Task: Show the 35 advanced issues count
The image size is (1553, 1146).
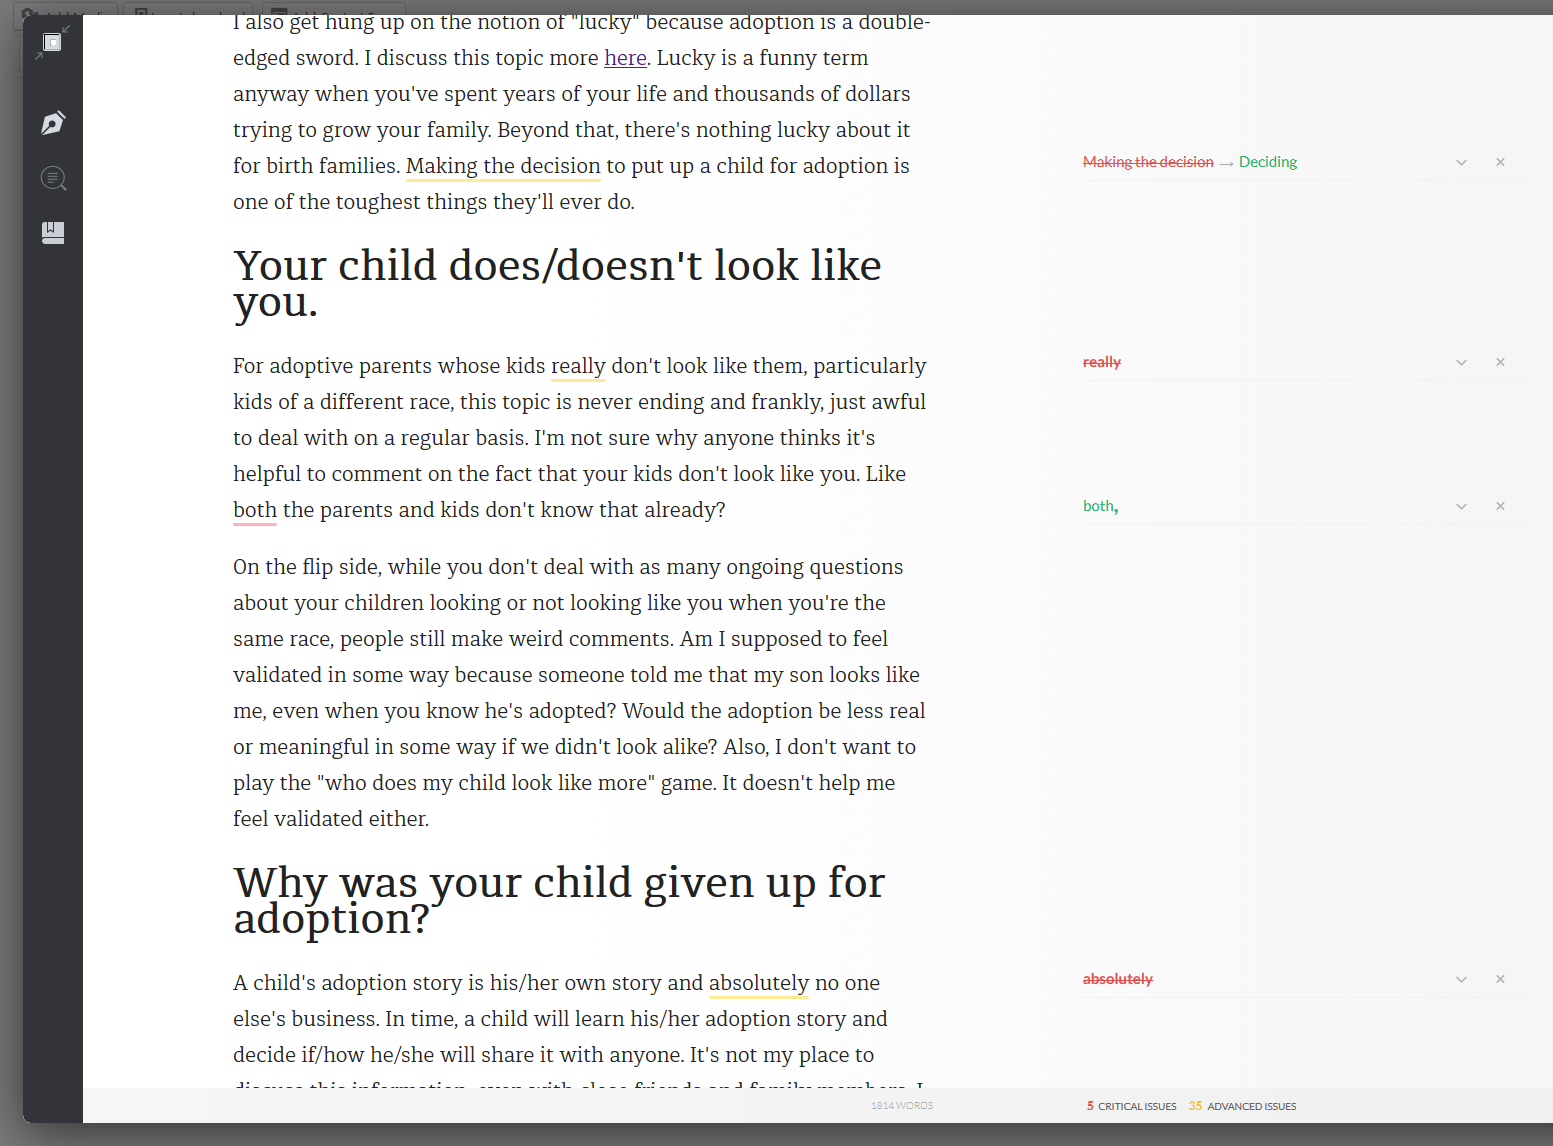Action: pos(1242,1106)
